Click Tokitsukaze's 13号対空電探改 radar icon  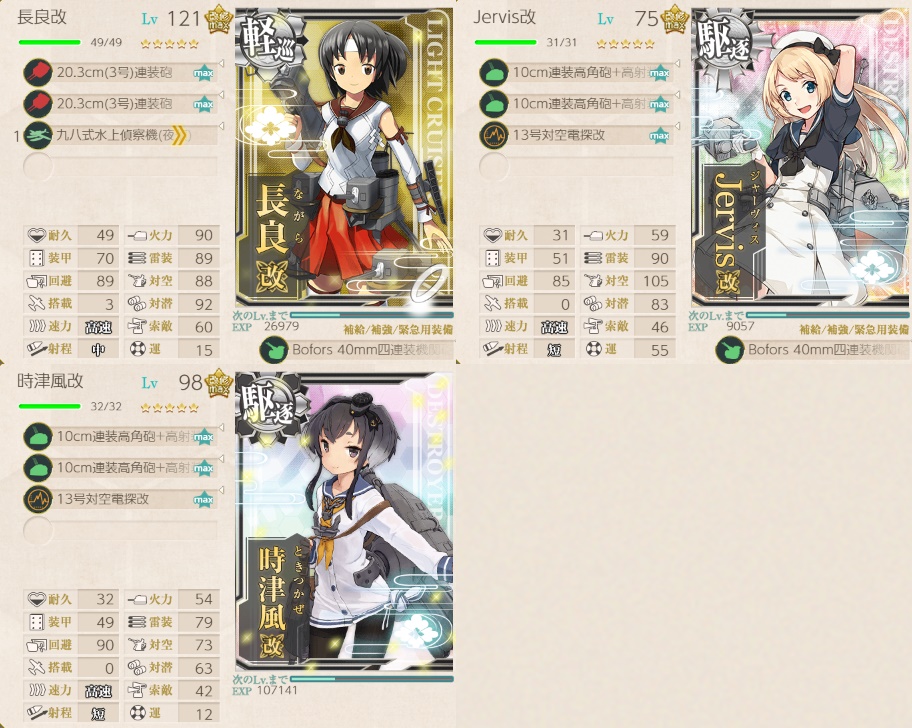38,499
